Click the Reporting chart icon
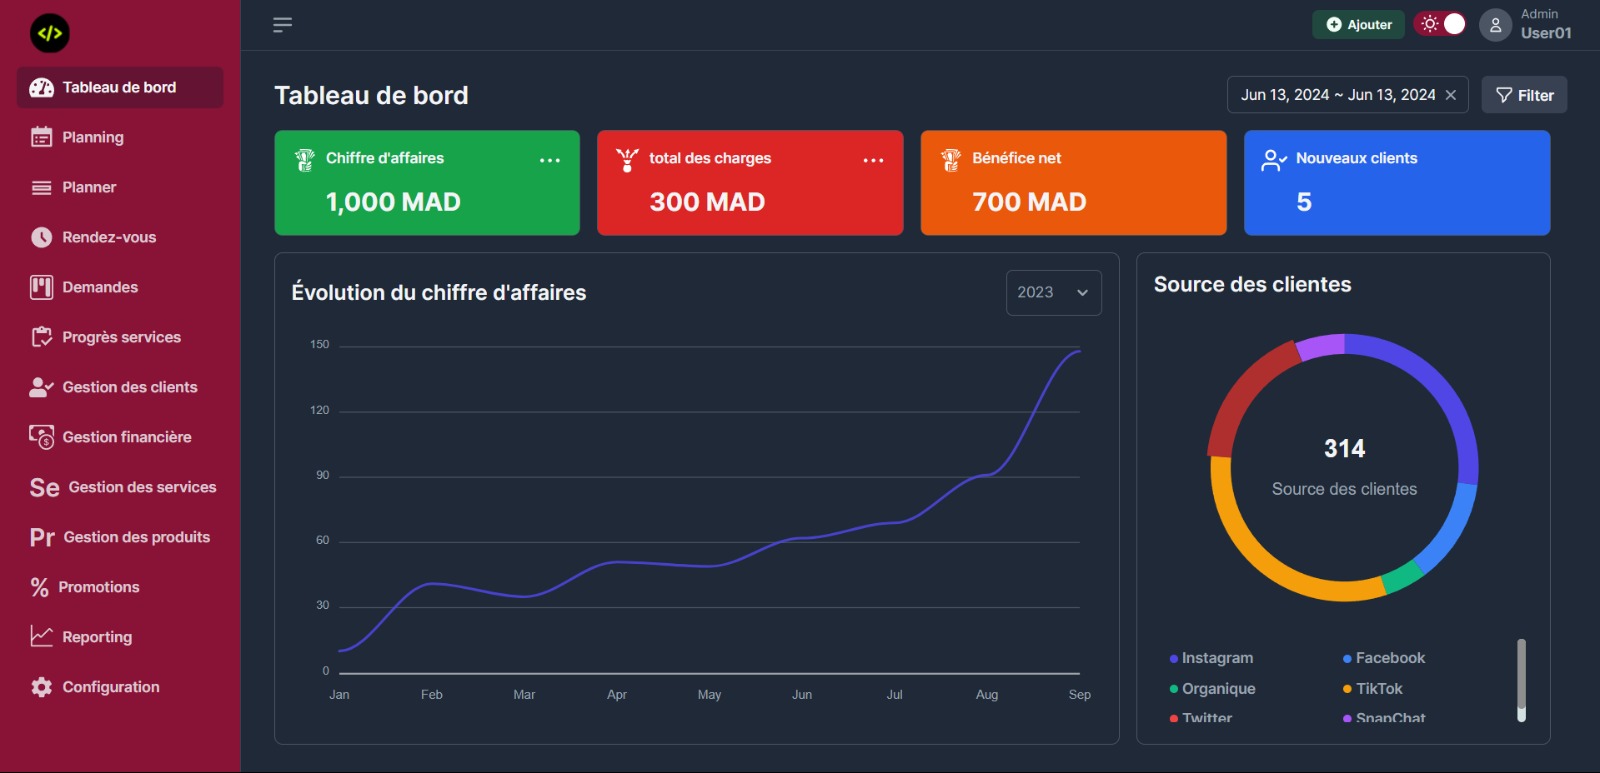The height and width of the screenshot is (773, 1600). click(x=41, y=636)
